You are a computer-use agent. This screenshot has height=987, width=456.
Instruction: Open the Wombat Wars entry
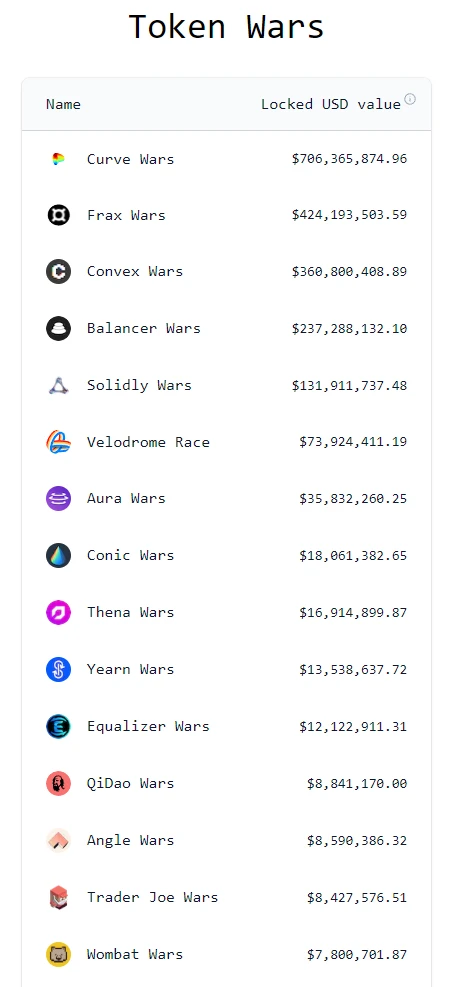(135, 954)
